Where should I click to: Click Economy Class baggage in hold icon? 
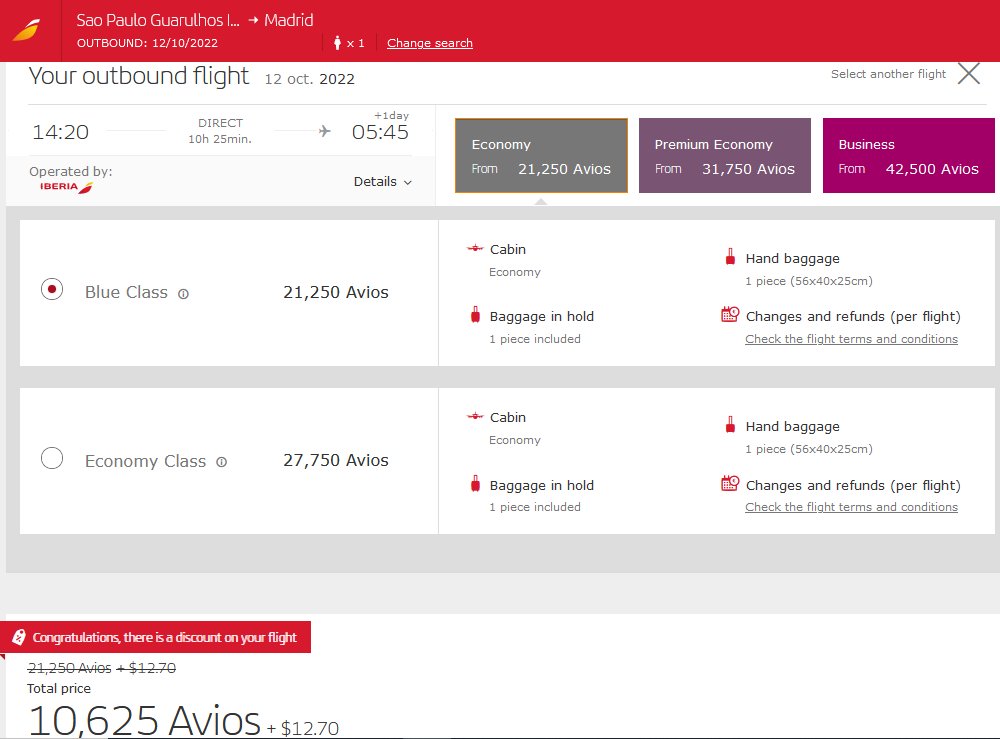tap(474, 485)
